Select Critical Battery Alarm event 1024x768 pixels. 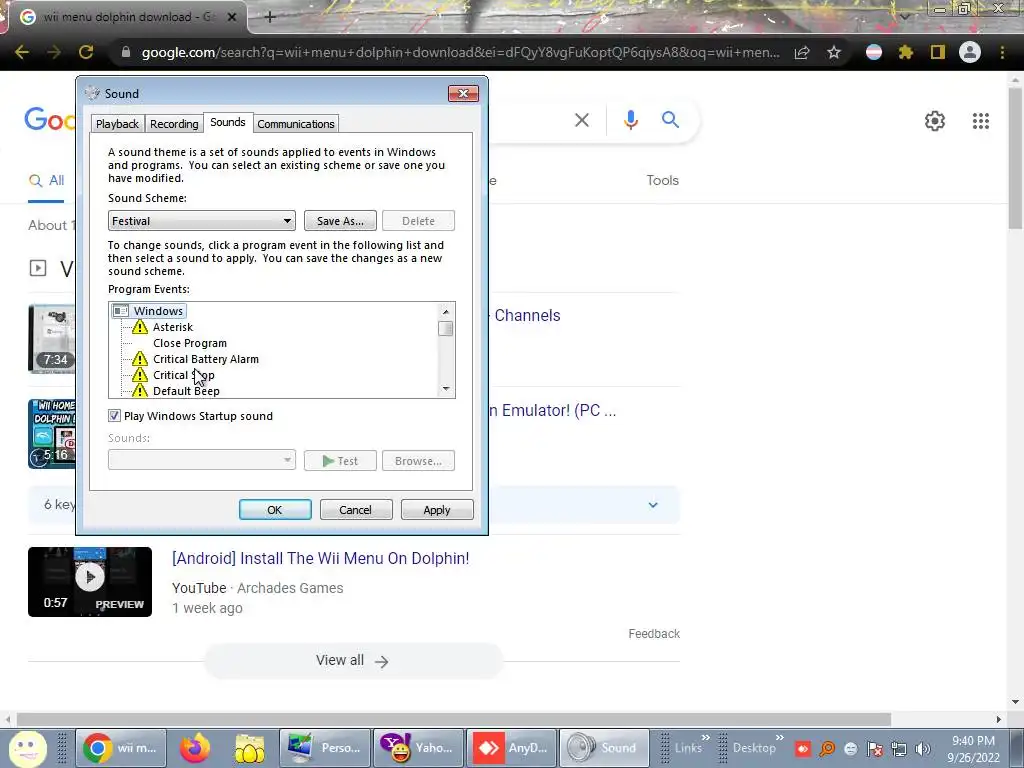(x=206, y=359)
